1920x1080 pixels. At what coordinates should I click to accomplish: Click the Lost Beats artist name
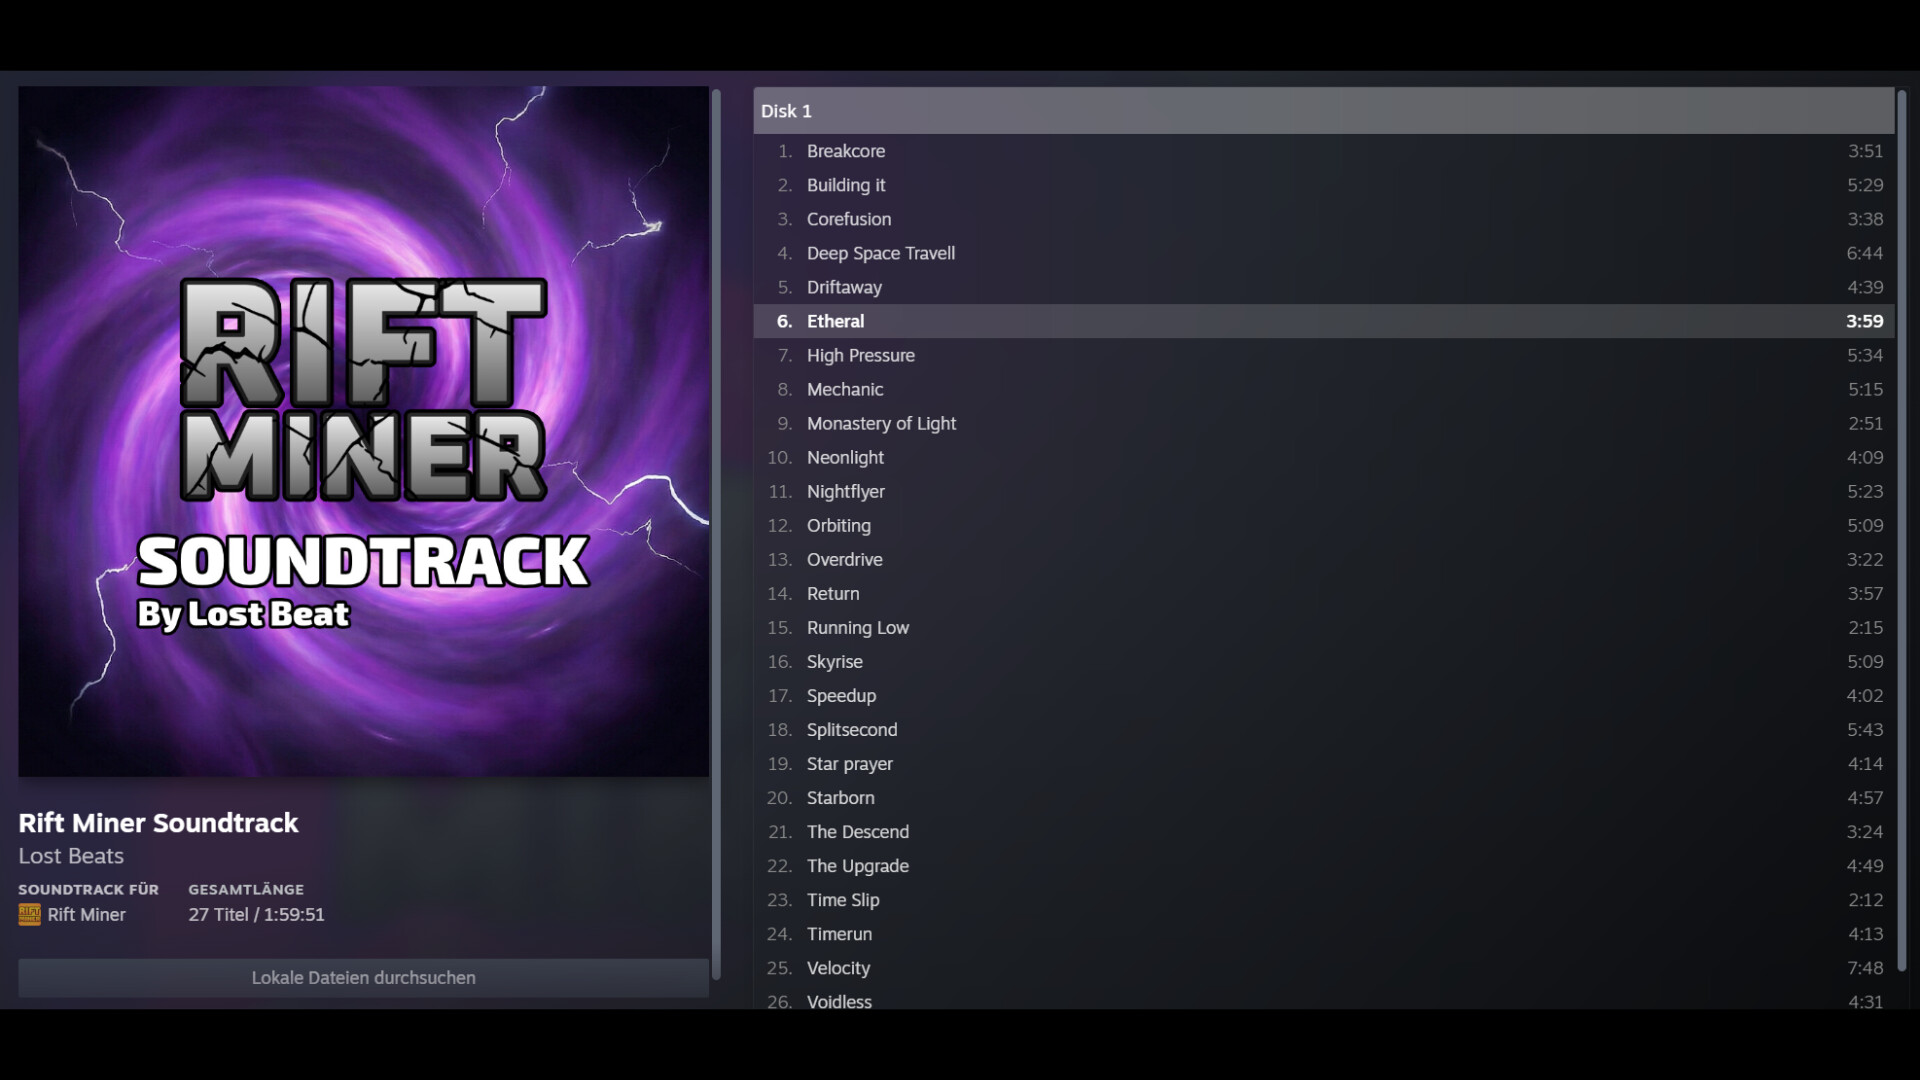click(71, 856)
